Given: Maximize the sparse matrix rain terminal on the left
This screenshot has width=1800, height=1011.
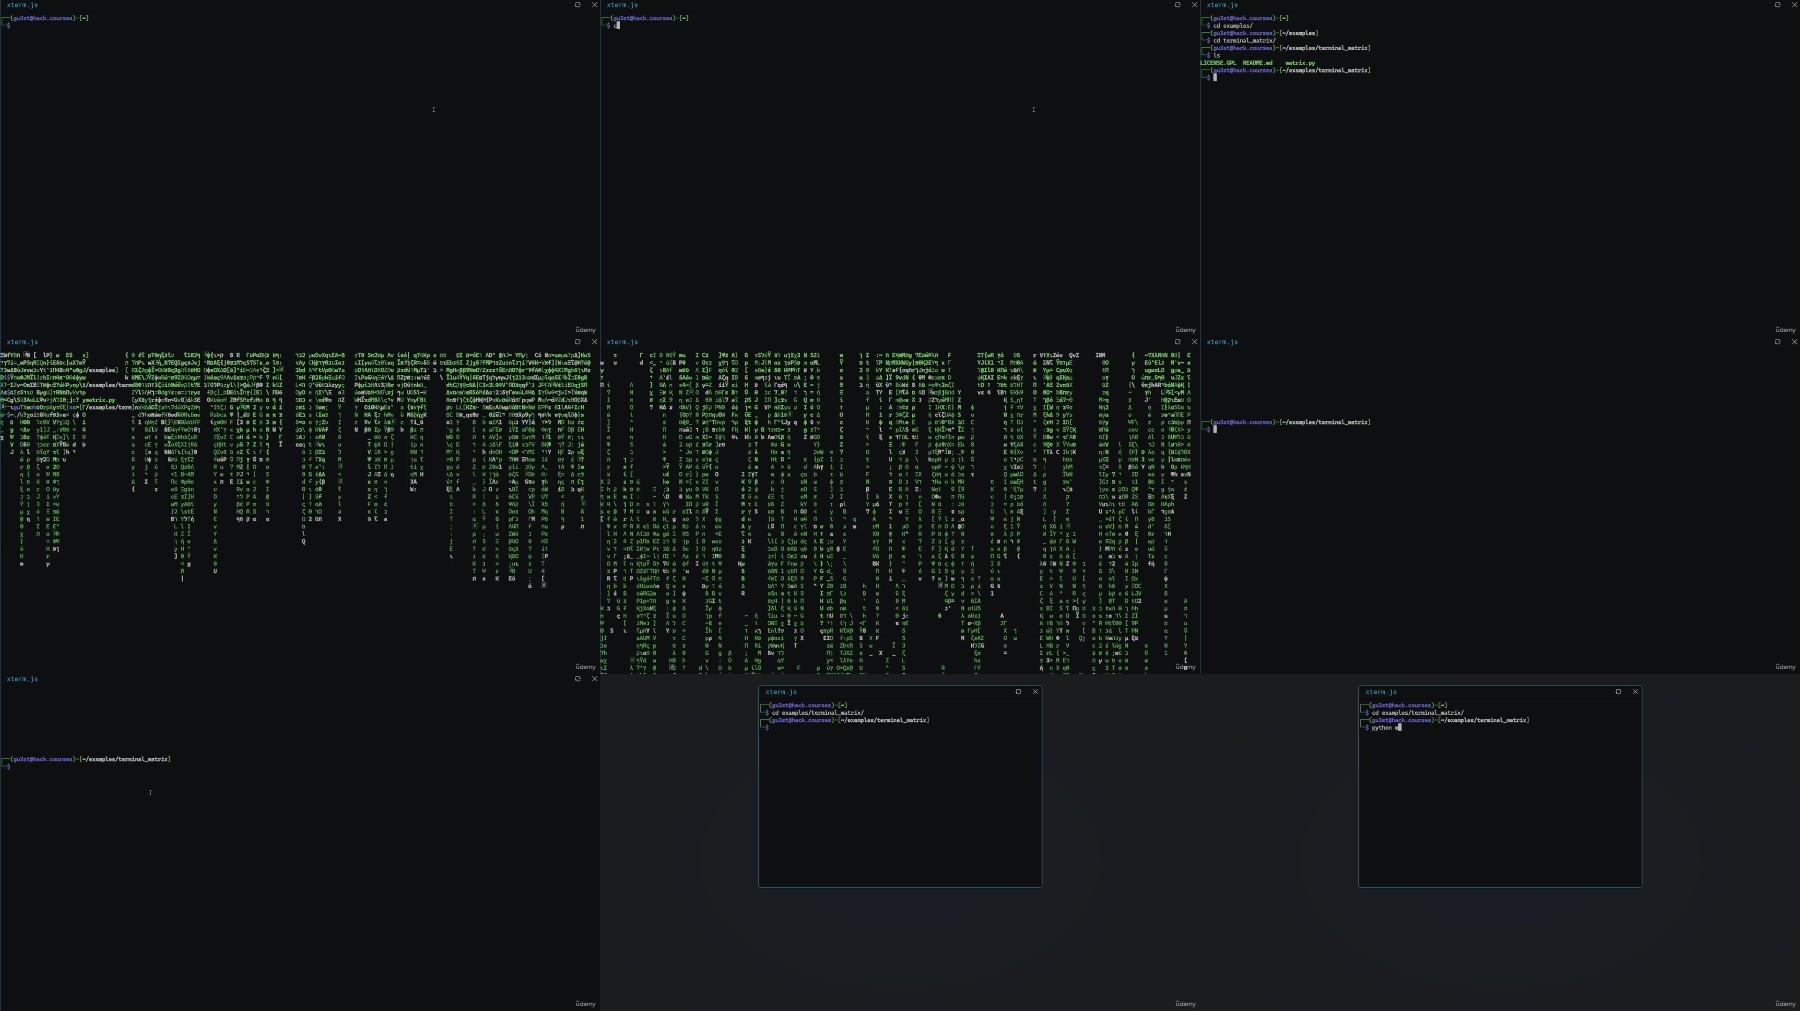Looking at the screenshot, I should [577, 342].
